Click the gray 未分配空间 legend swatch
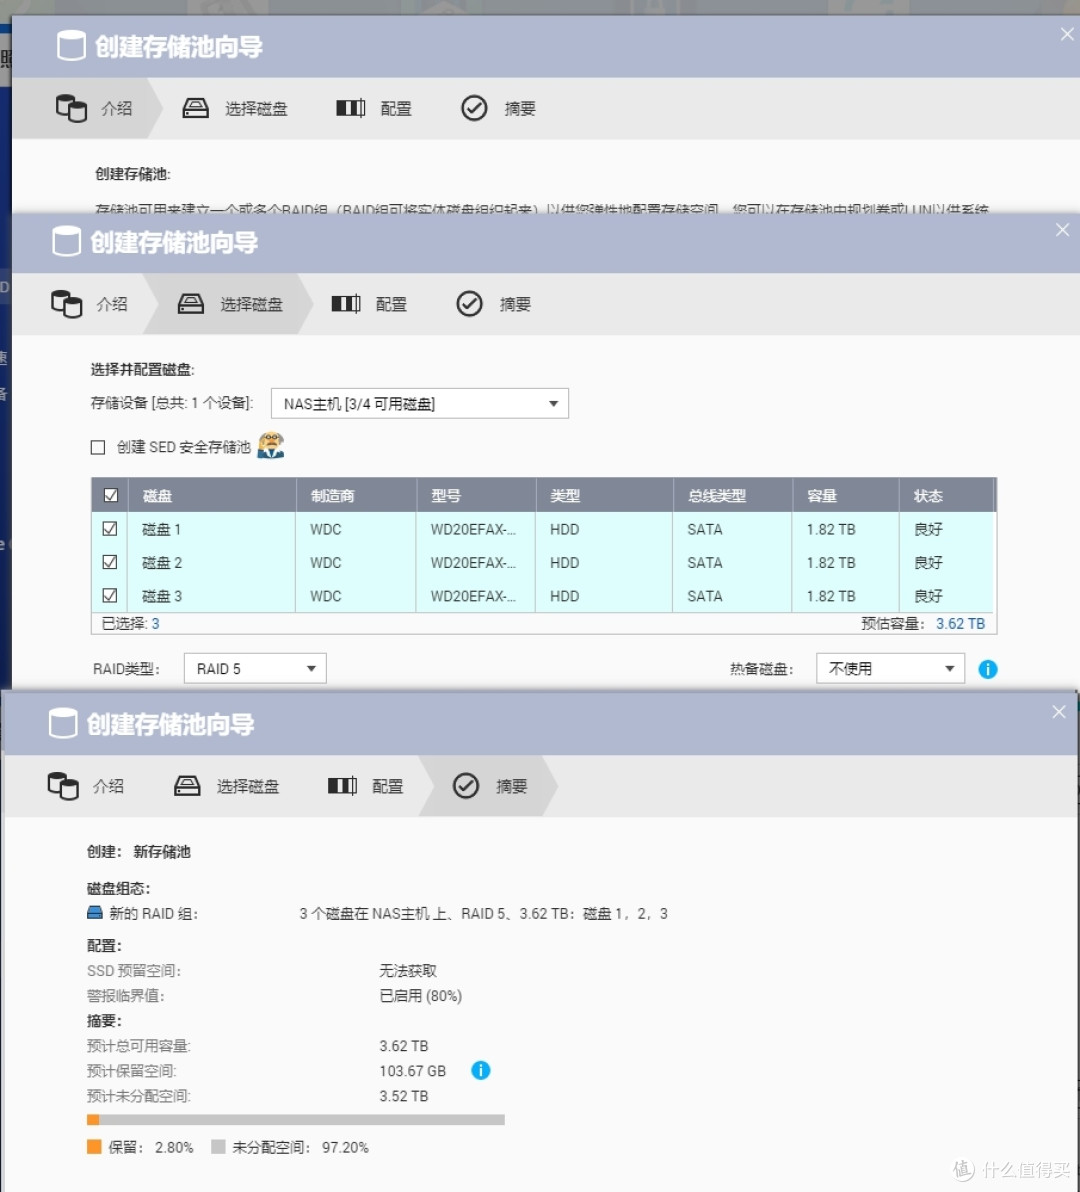This screenshot has width=1080, height=1192. click(x=218, y=1146)
